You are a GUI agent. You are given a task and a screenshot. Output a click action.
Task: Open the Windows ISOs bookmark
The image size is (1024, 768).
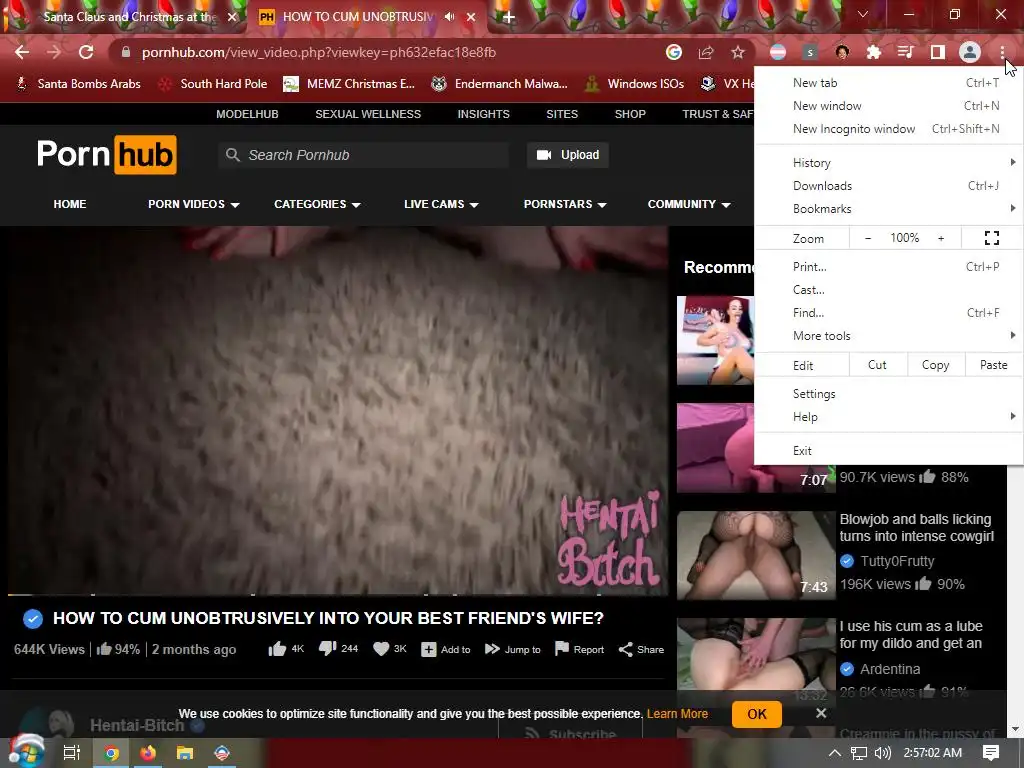[x=634, y=84]
